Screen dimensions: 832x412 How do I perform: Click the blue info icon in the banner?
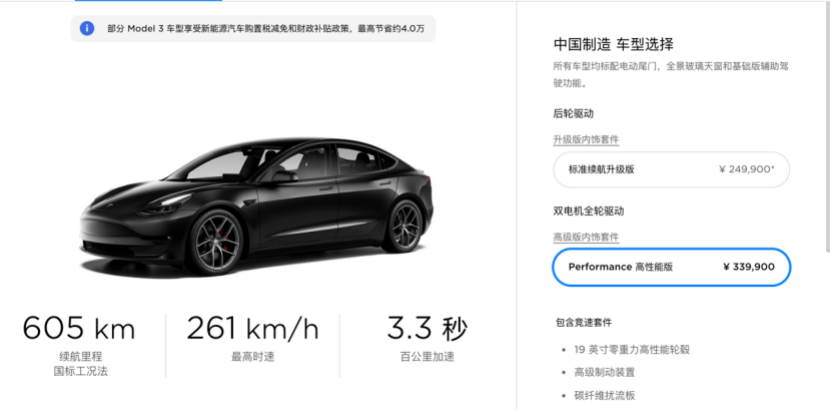coord(87,29)
